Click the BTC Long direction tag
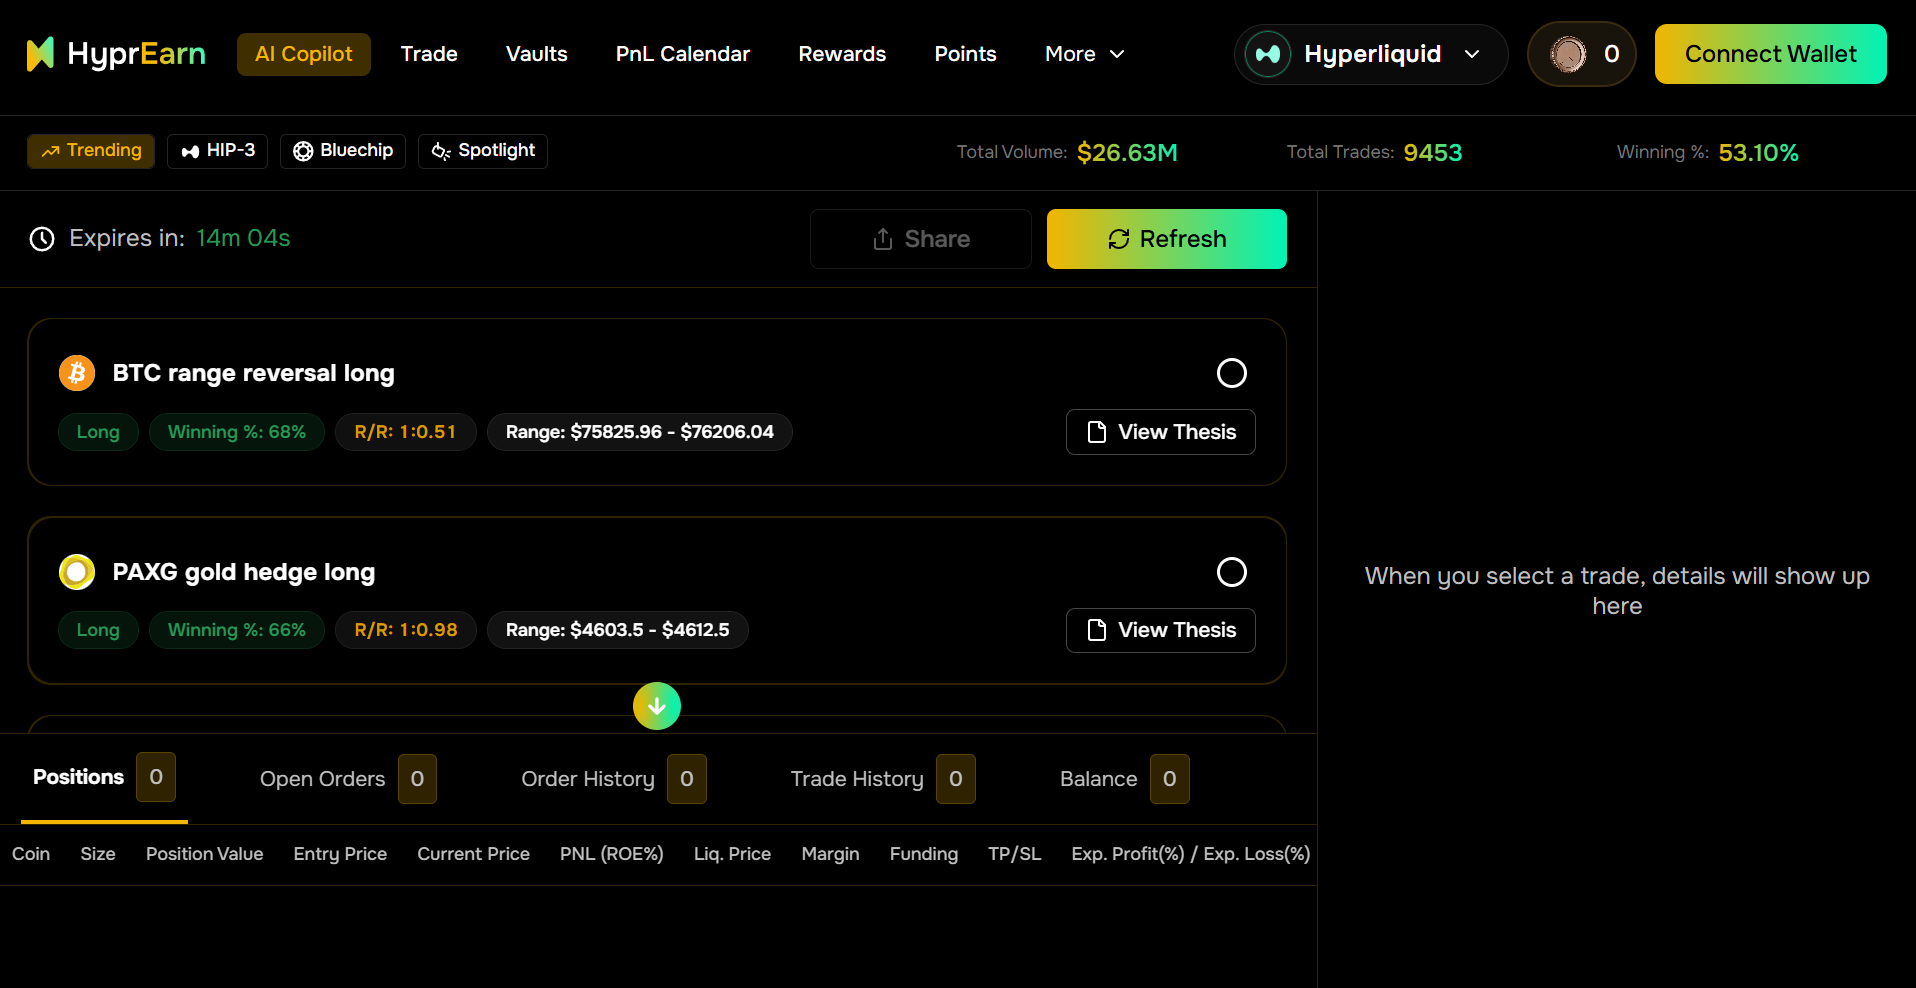The width and height of the screenshot is (1916, 988). coord(98,432)
